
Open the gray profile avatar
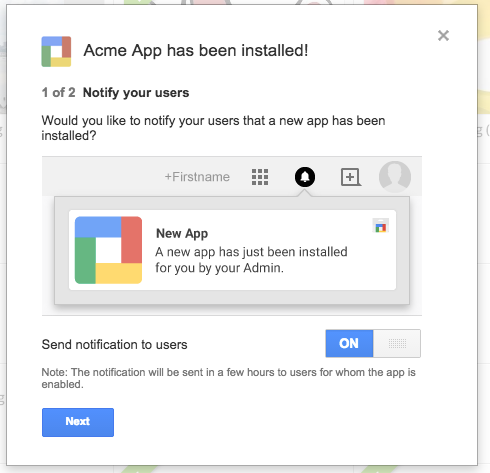395,177
